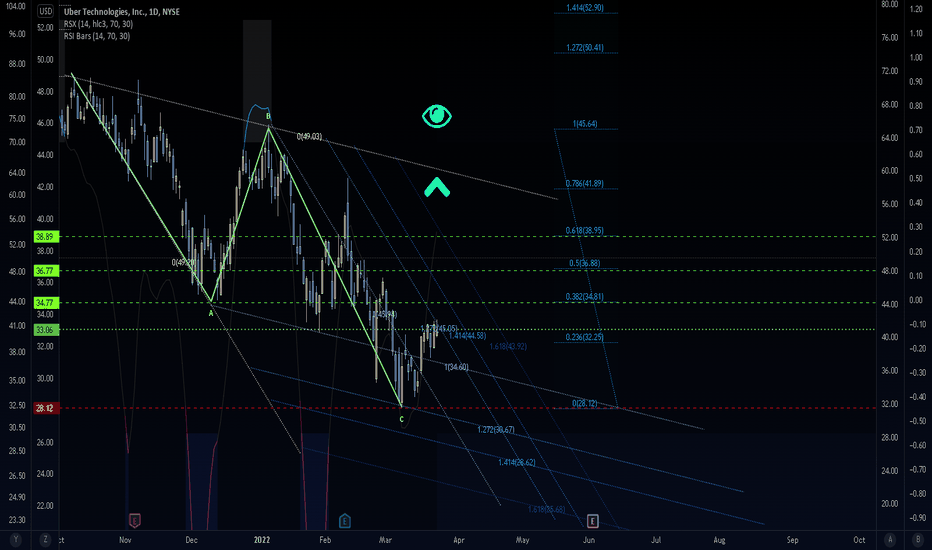Image resolution: width=932 pixels, height=550 pixels.
Task: Click the round Z button on the axis
Action: pyautogui.click(x=45, y=540)
